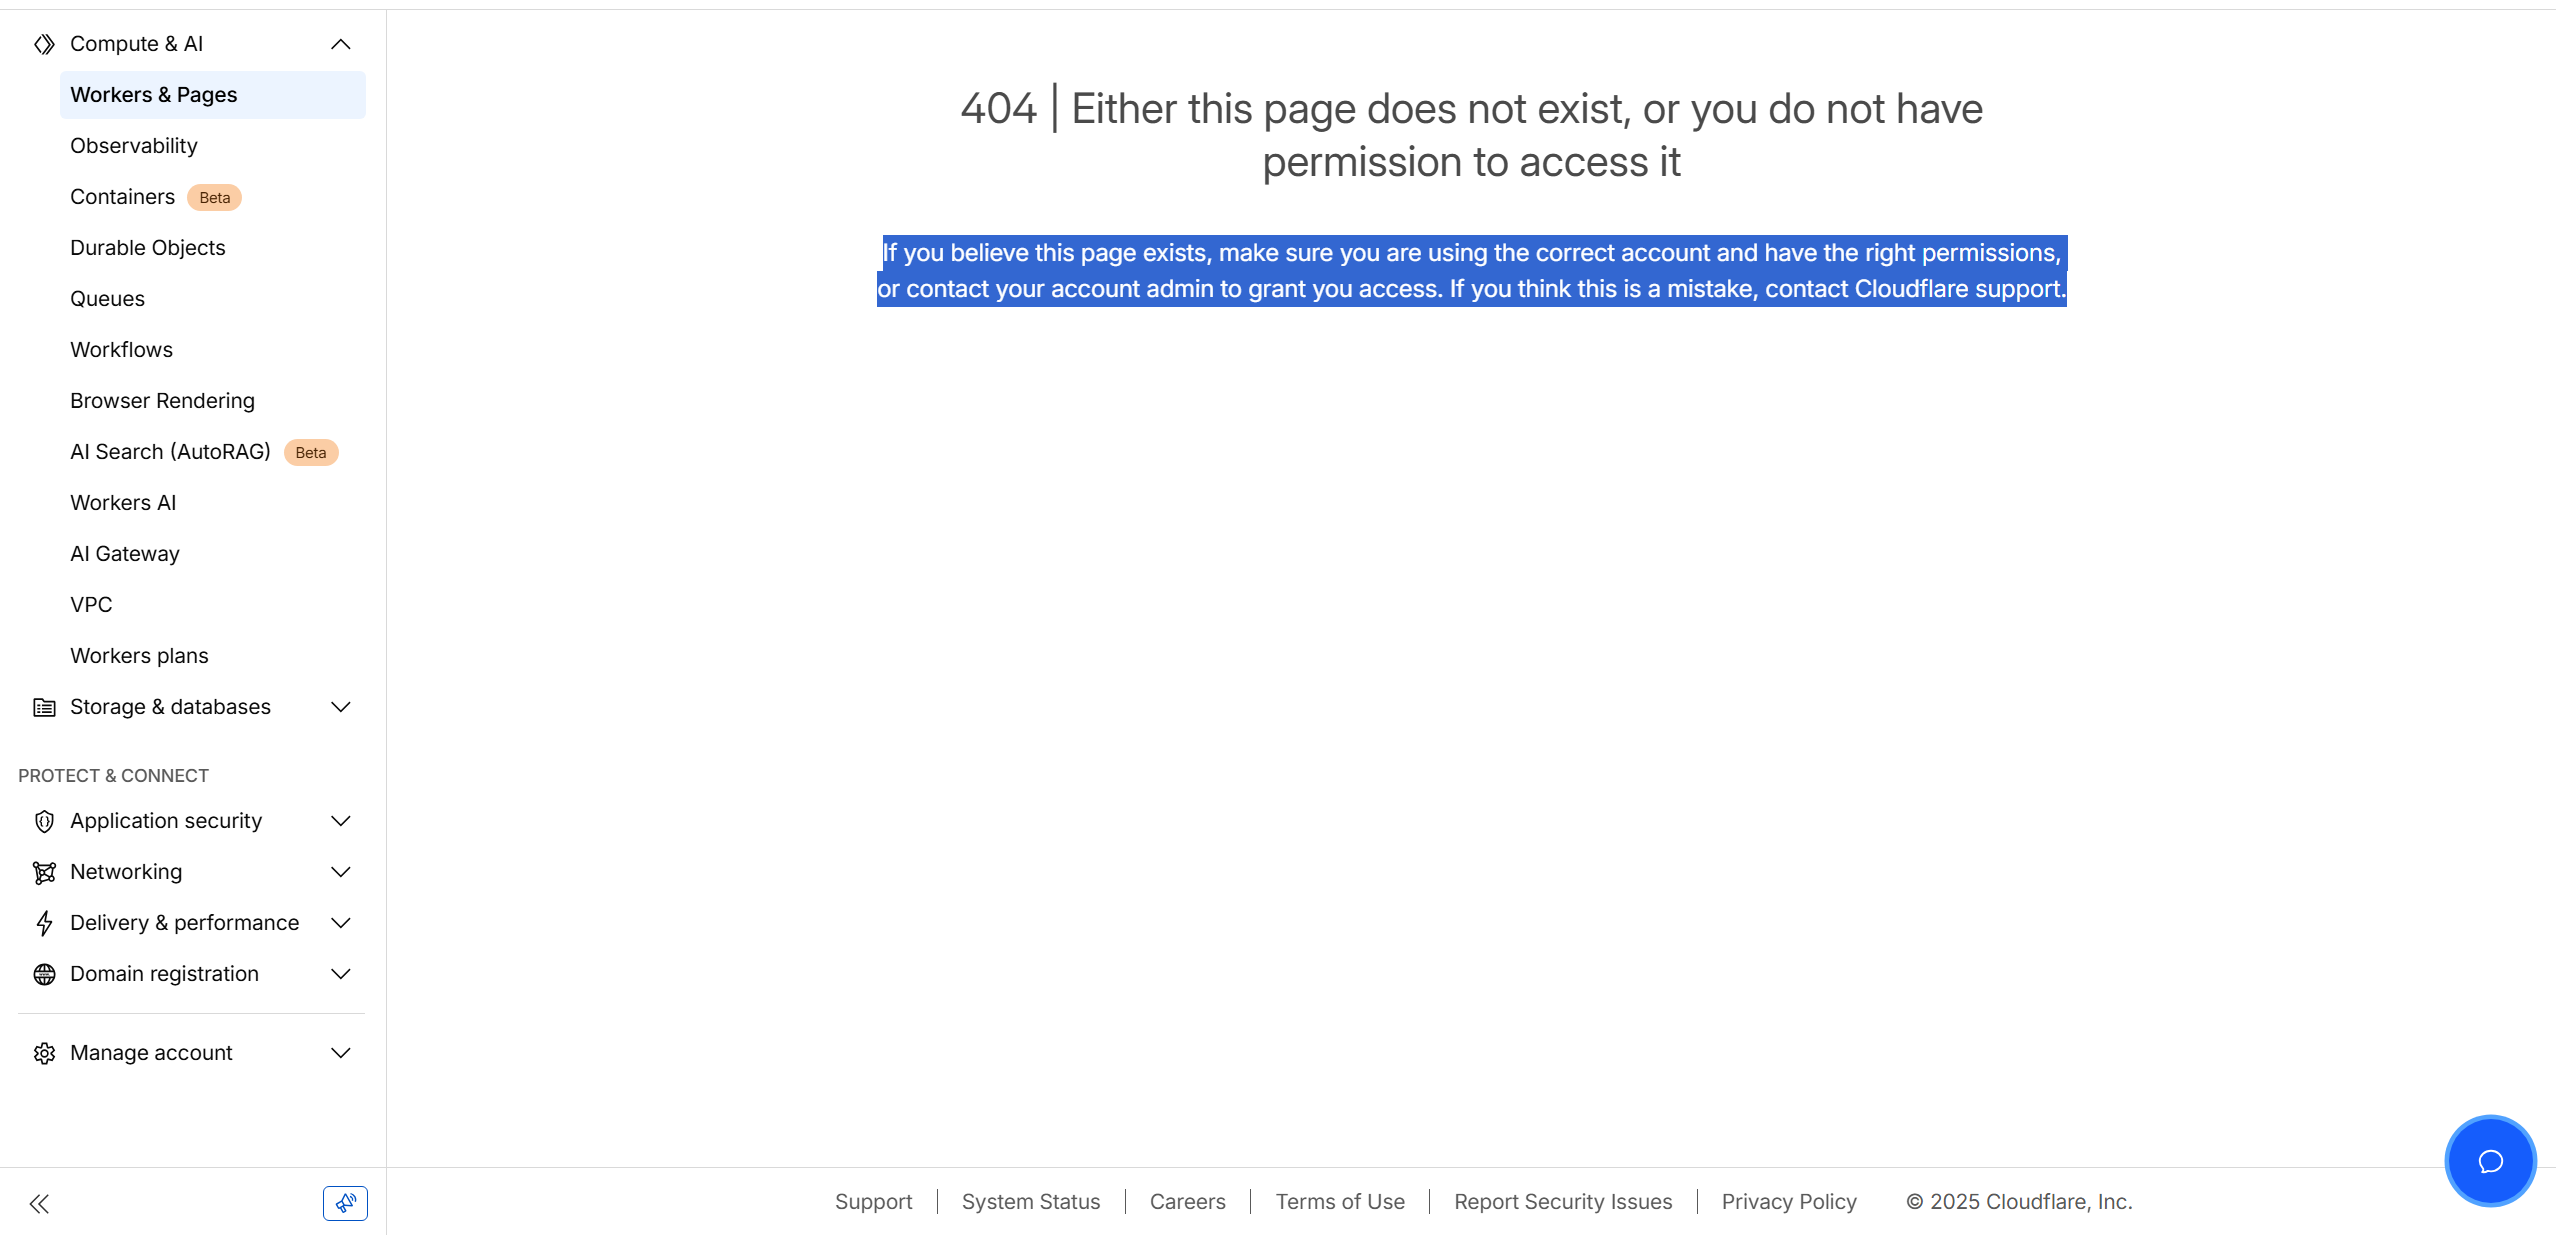Click the Domain registration globe icon
Screen dimensions: 2556x1235
click(x=44, y=975)
